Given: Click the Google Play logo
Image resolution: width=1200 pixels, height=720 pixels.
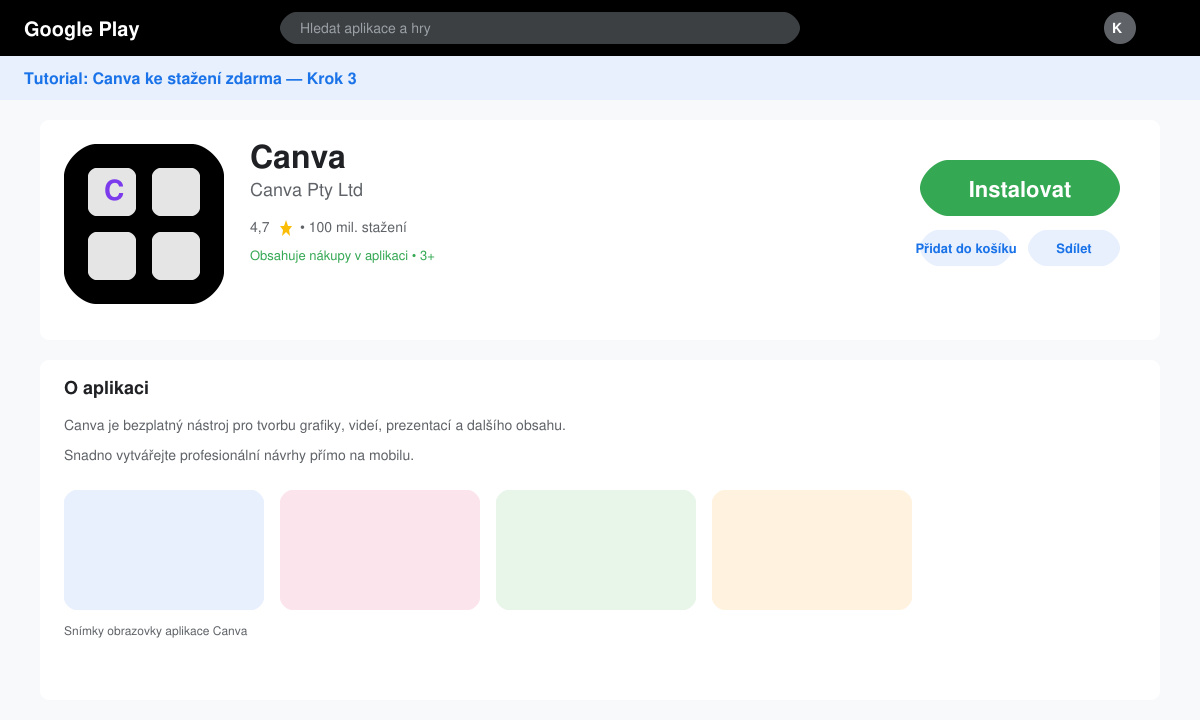Looking at the screenshot, I should tap(82, 29).
